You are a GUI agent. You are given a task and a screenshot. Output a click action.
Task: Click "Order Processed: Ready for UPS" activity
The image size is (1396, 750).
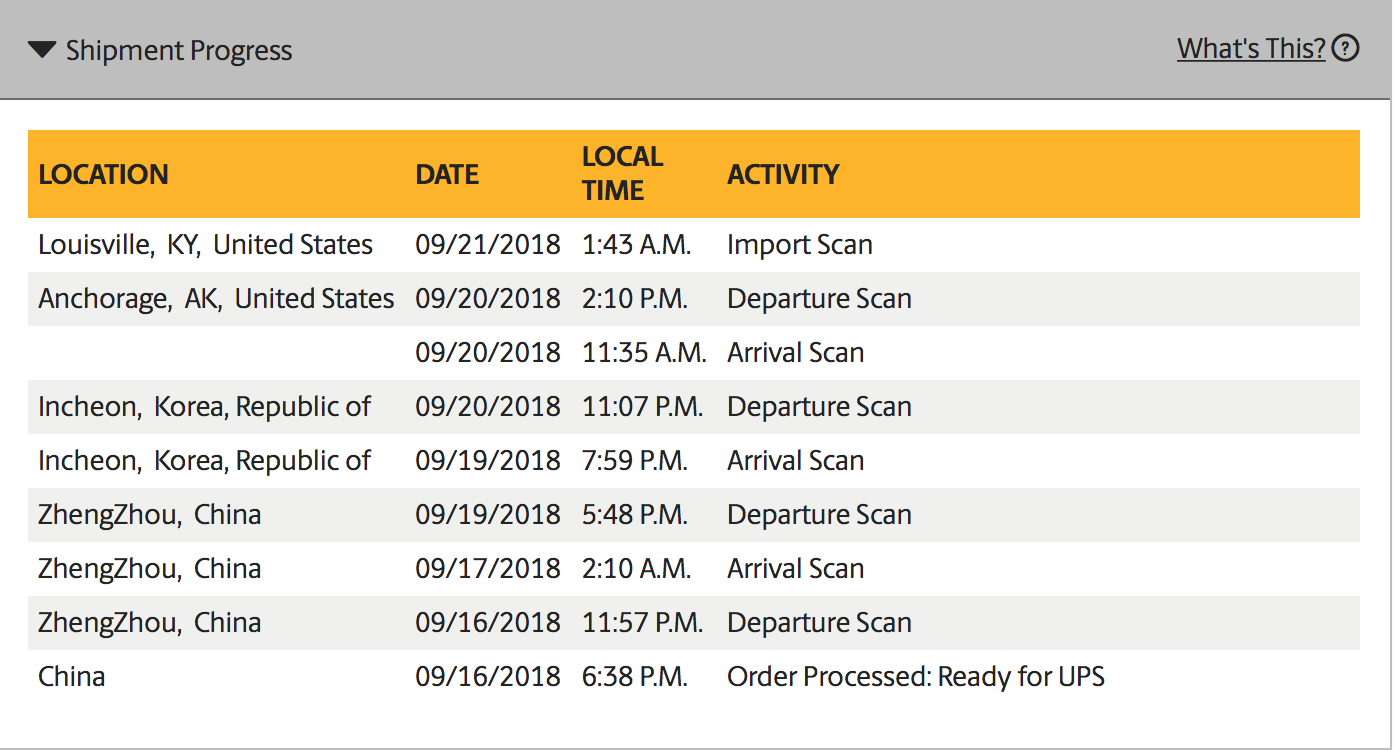[x=915, y=677]
